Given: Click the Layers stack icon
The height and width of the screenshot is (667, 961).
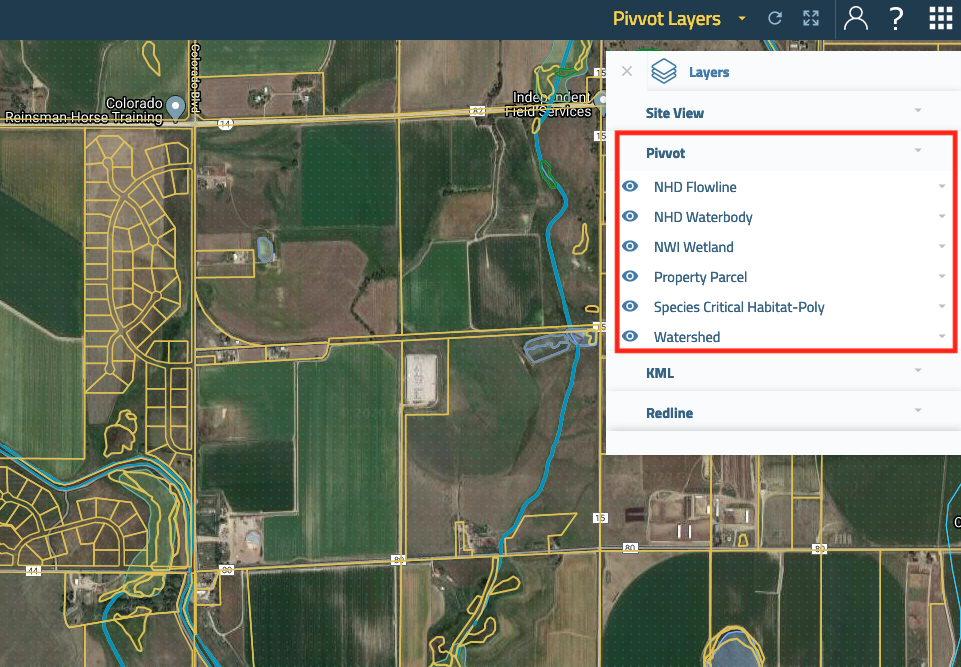Looking at the screenshot, I should click(x=664, y=72).
